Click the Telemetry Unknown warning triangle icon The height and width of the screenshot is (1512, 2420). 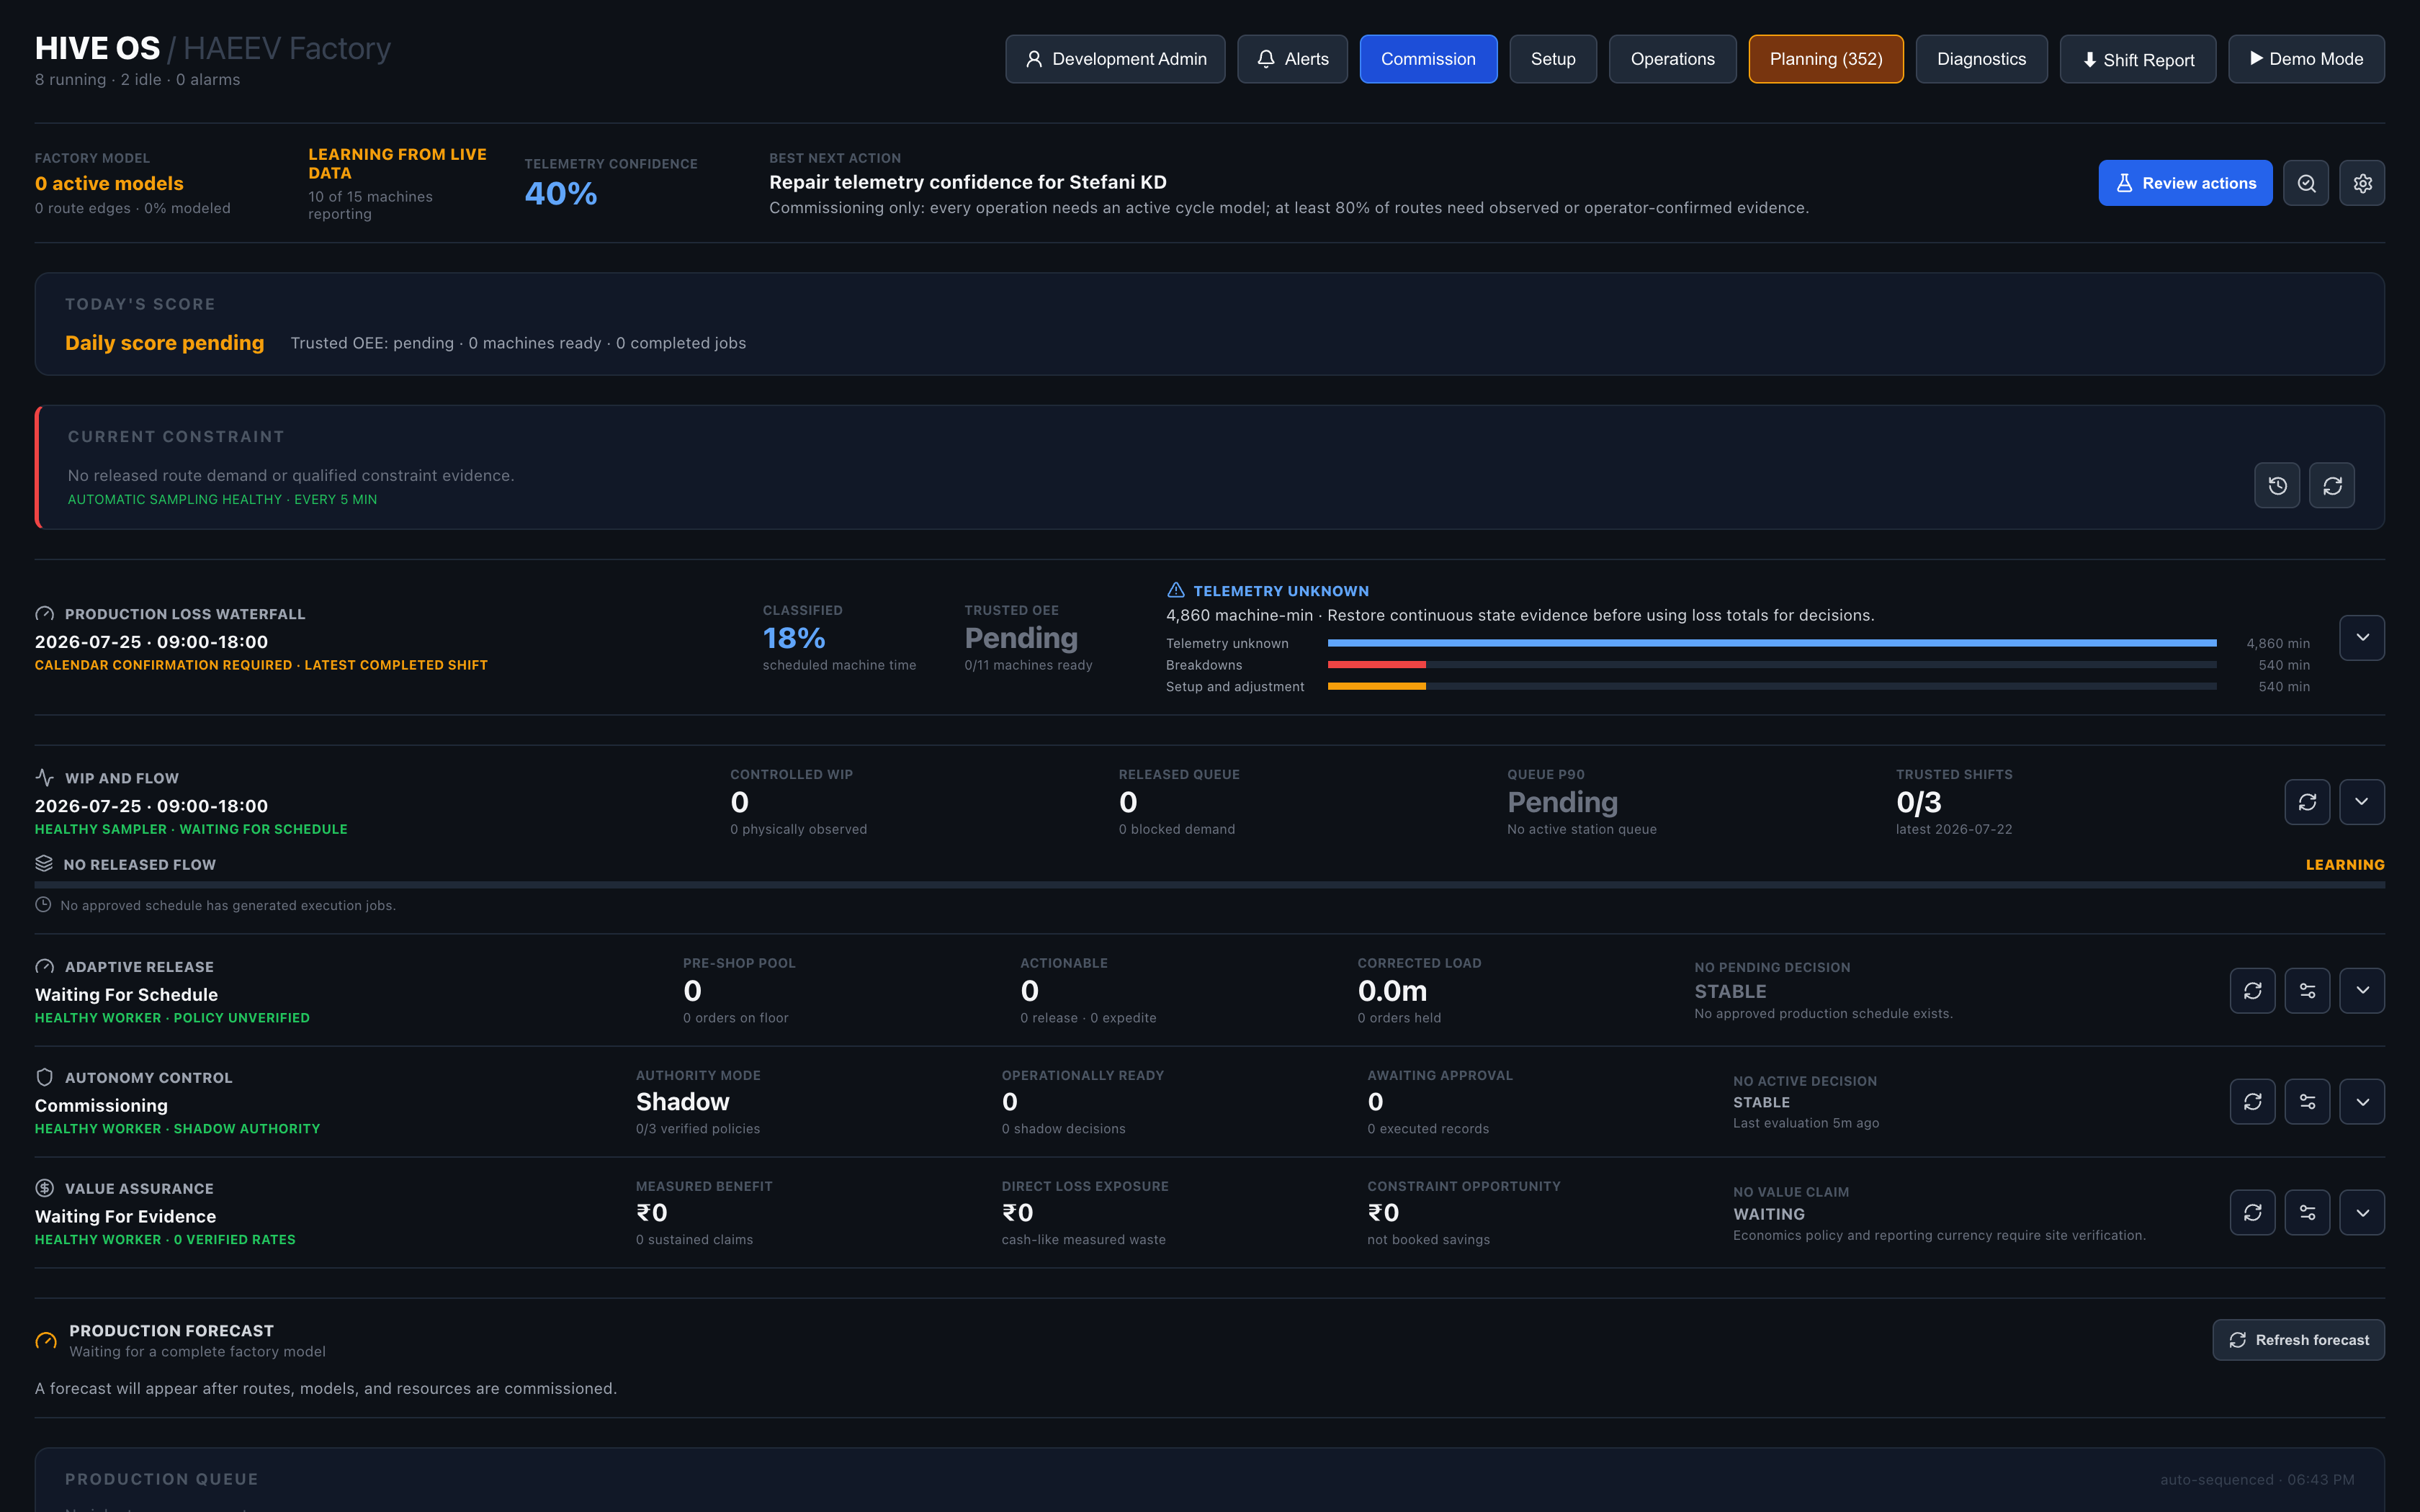click(1176, 590)
